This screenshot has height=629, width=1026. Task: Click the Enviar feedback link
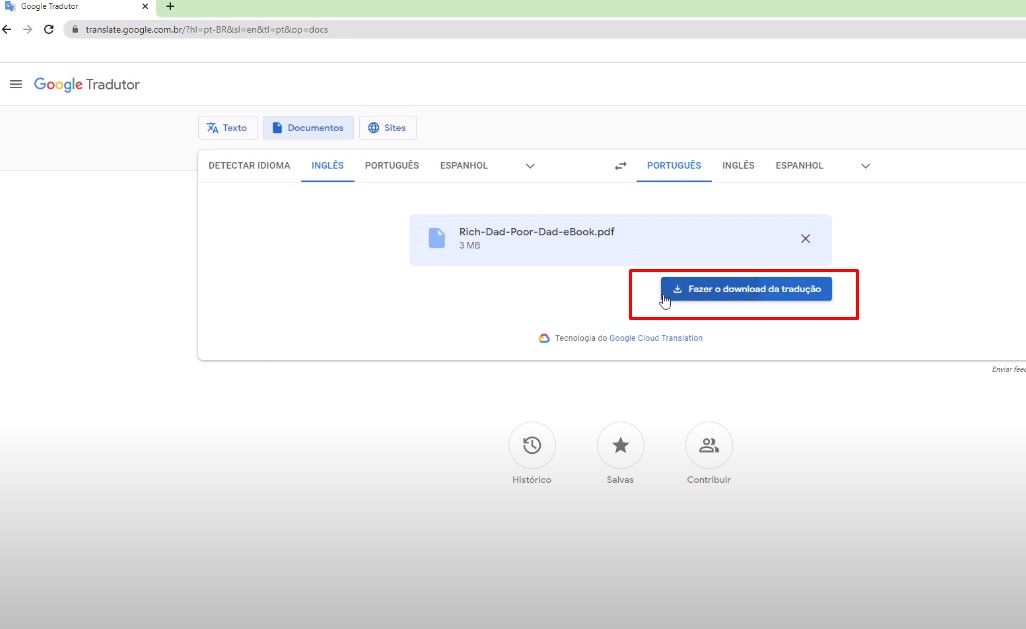(x=1008, y=370)
